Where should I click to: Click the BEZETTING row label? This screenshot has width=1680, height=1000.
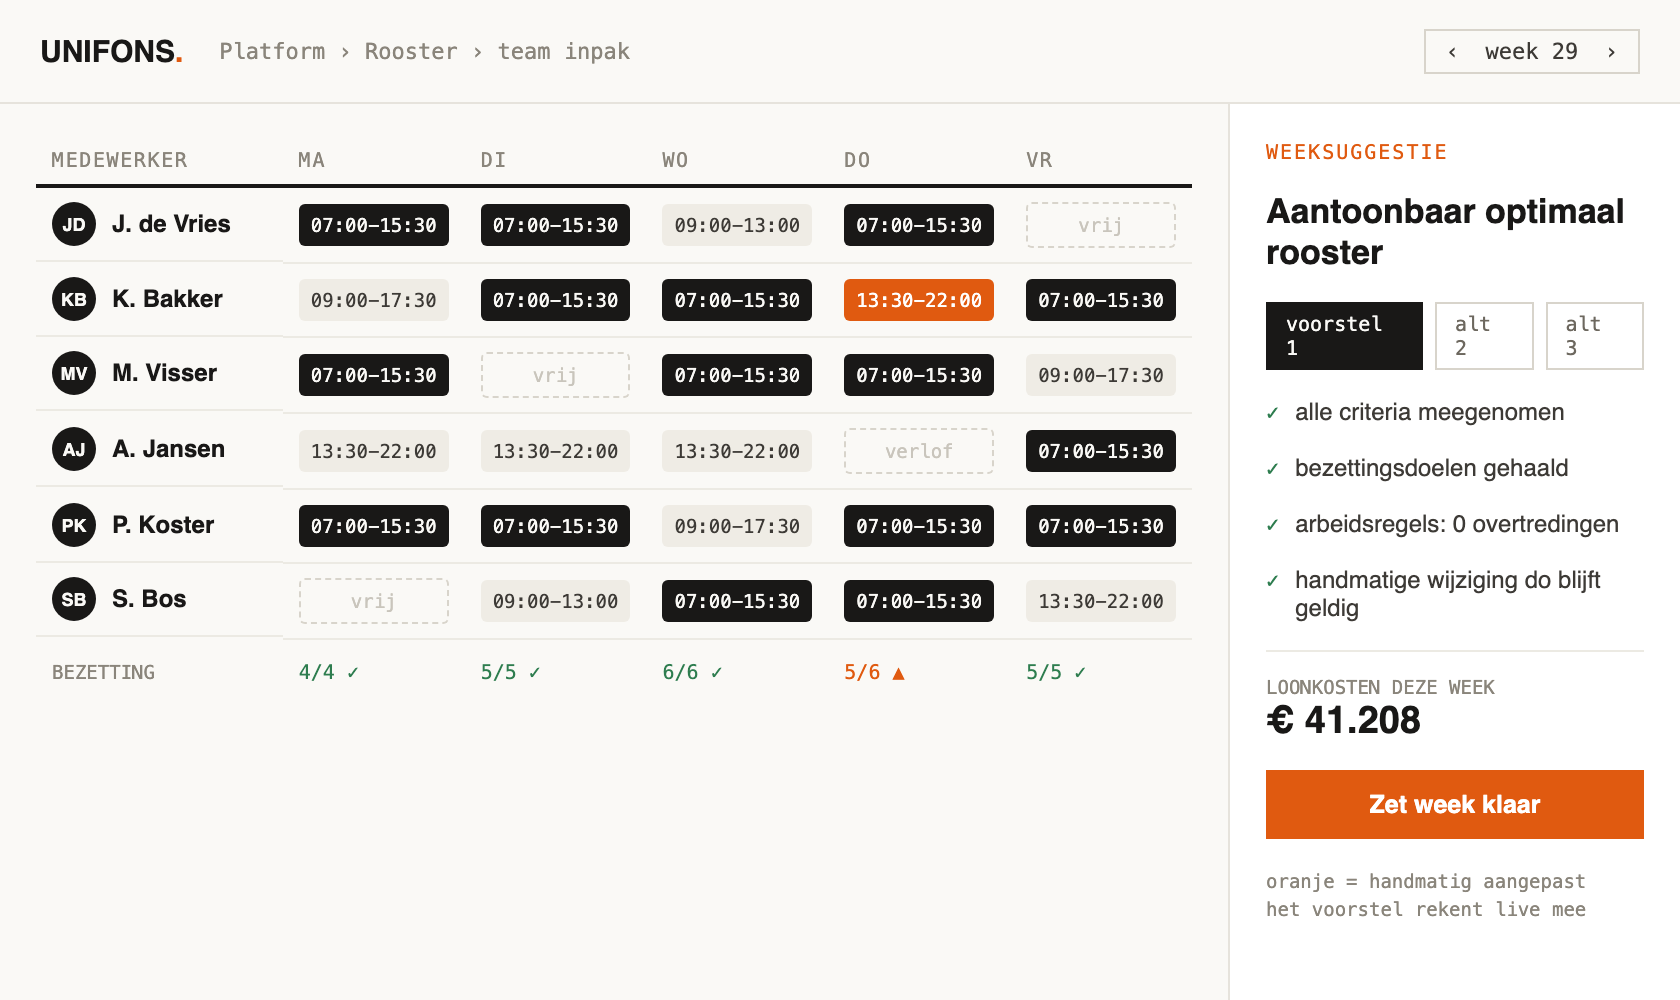tap(103, 672)
